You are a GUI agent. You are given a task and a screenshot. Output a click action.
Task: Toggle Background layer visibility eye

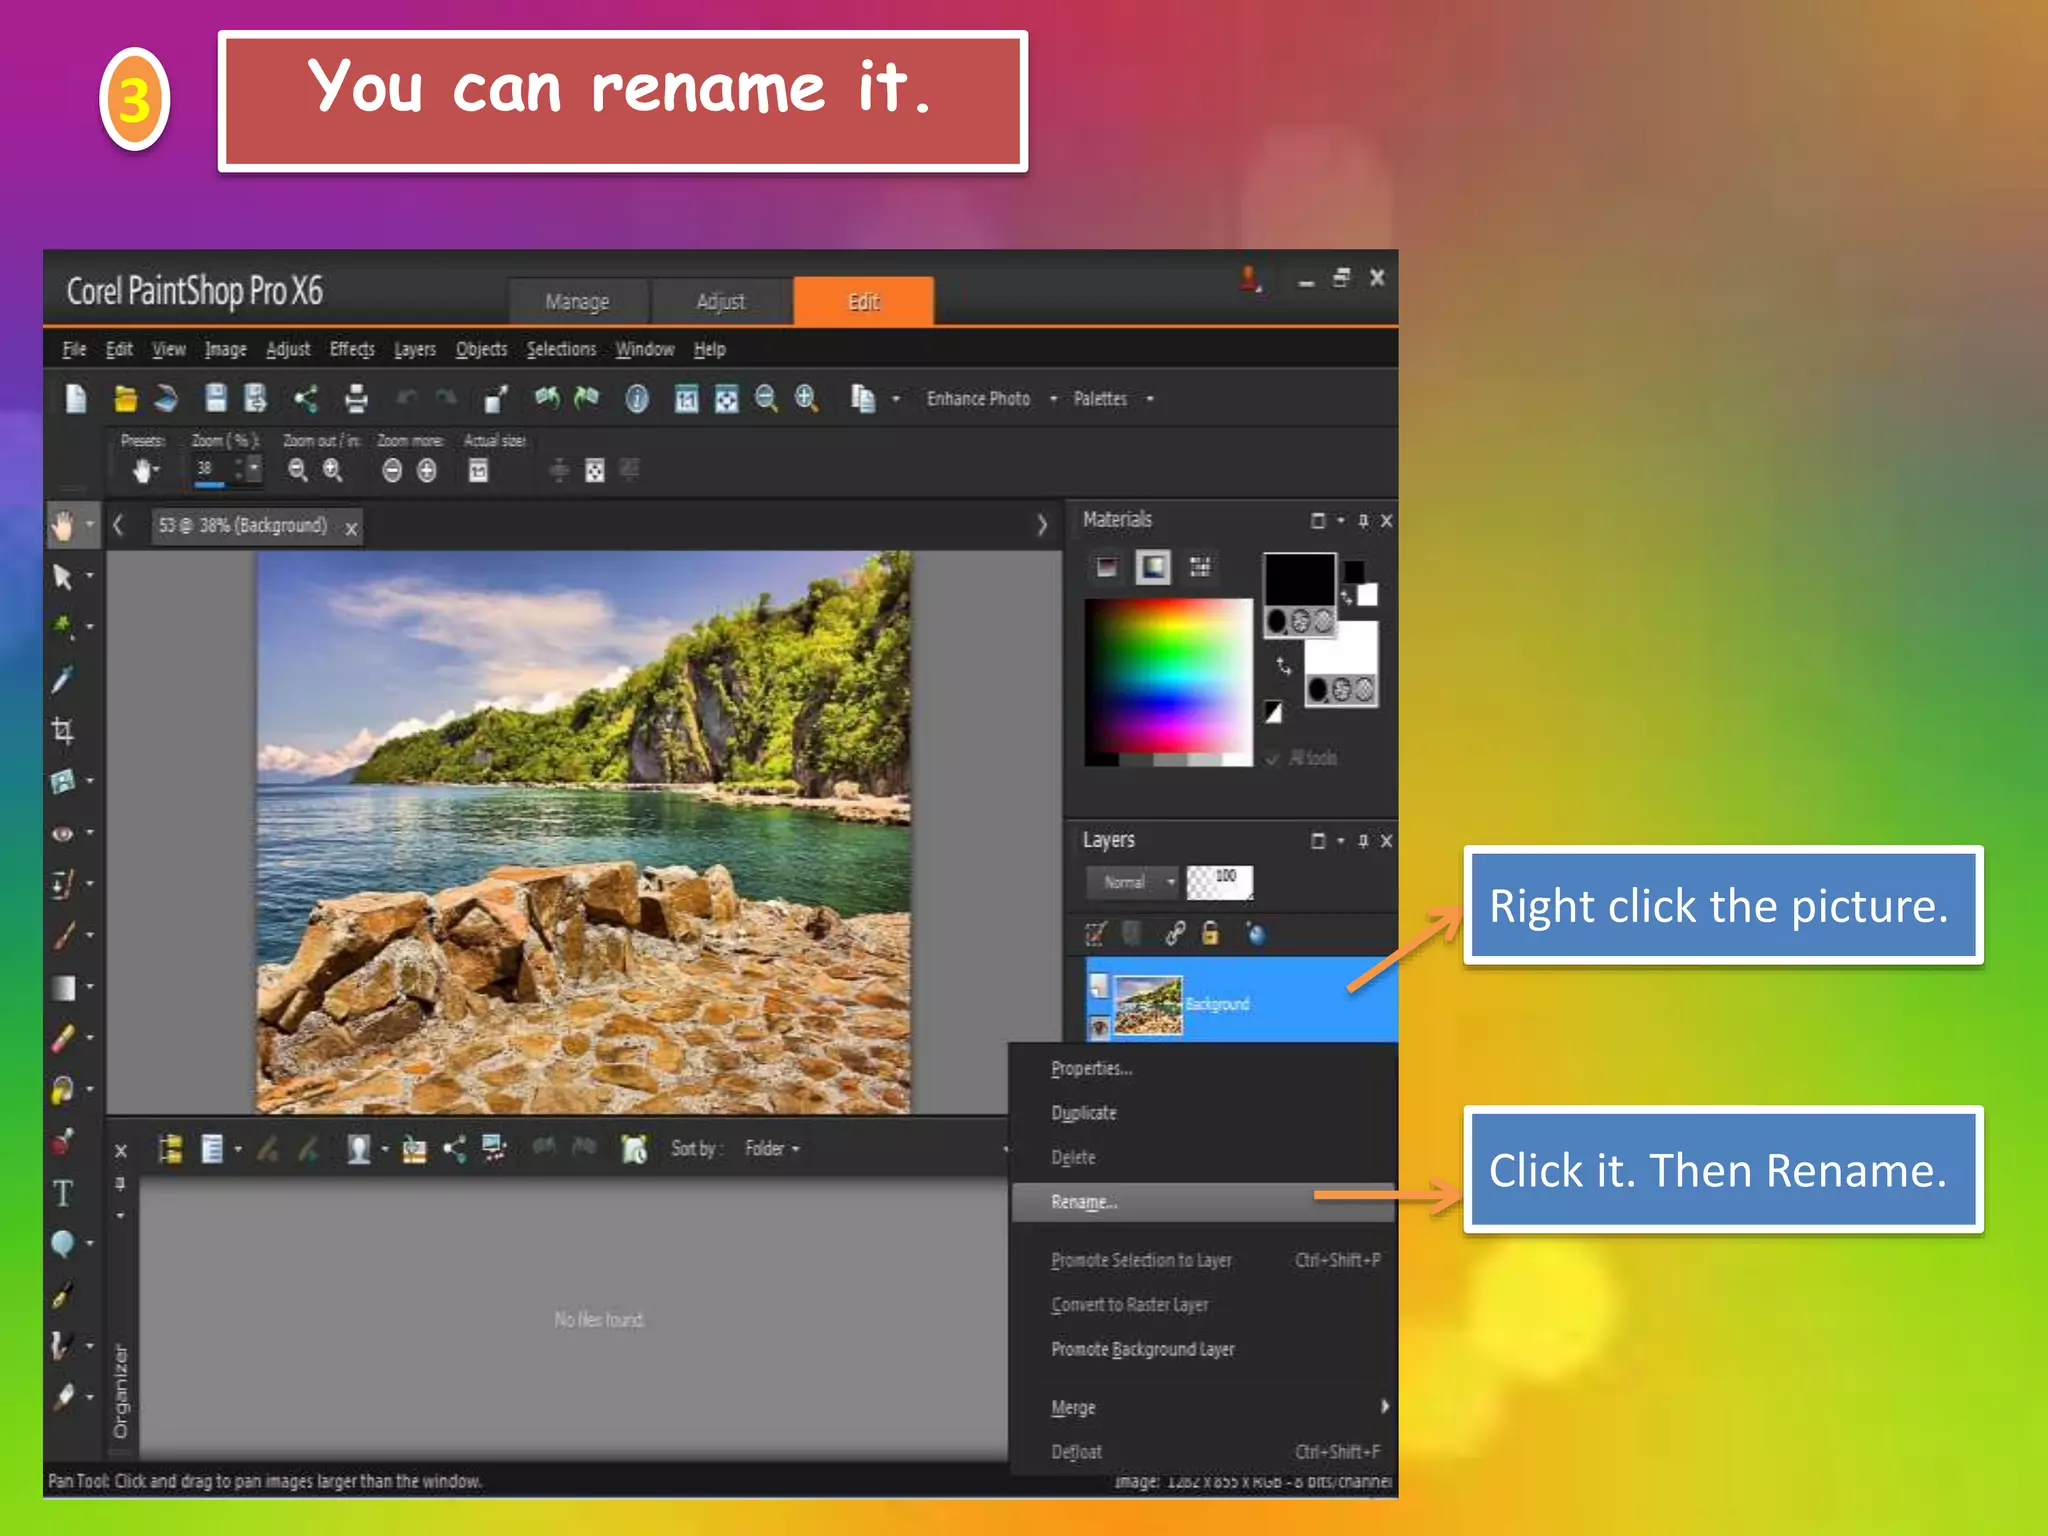click(x=1099, y=1027)
